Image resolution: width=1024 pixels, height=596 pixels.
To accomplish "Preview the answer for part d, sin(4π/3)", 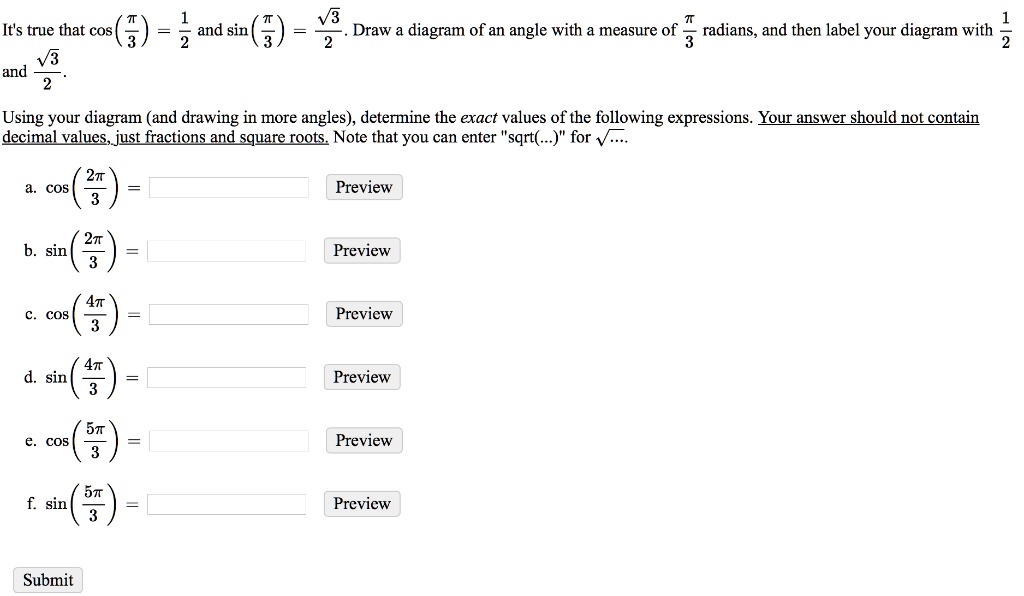I will click(x=362, y=377).
